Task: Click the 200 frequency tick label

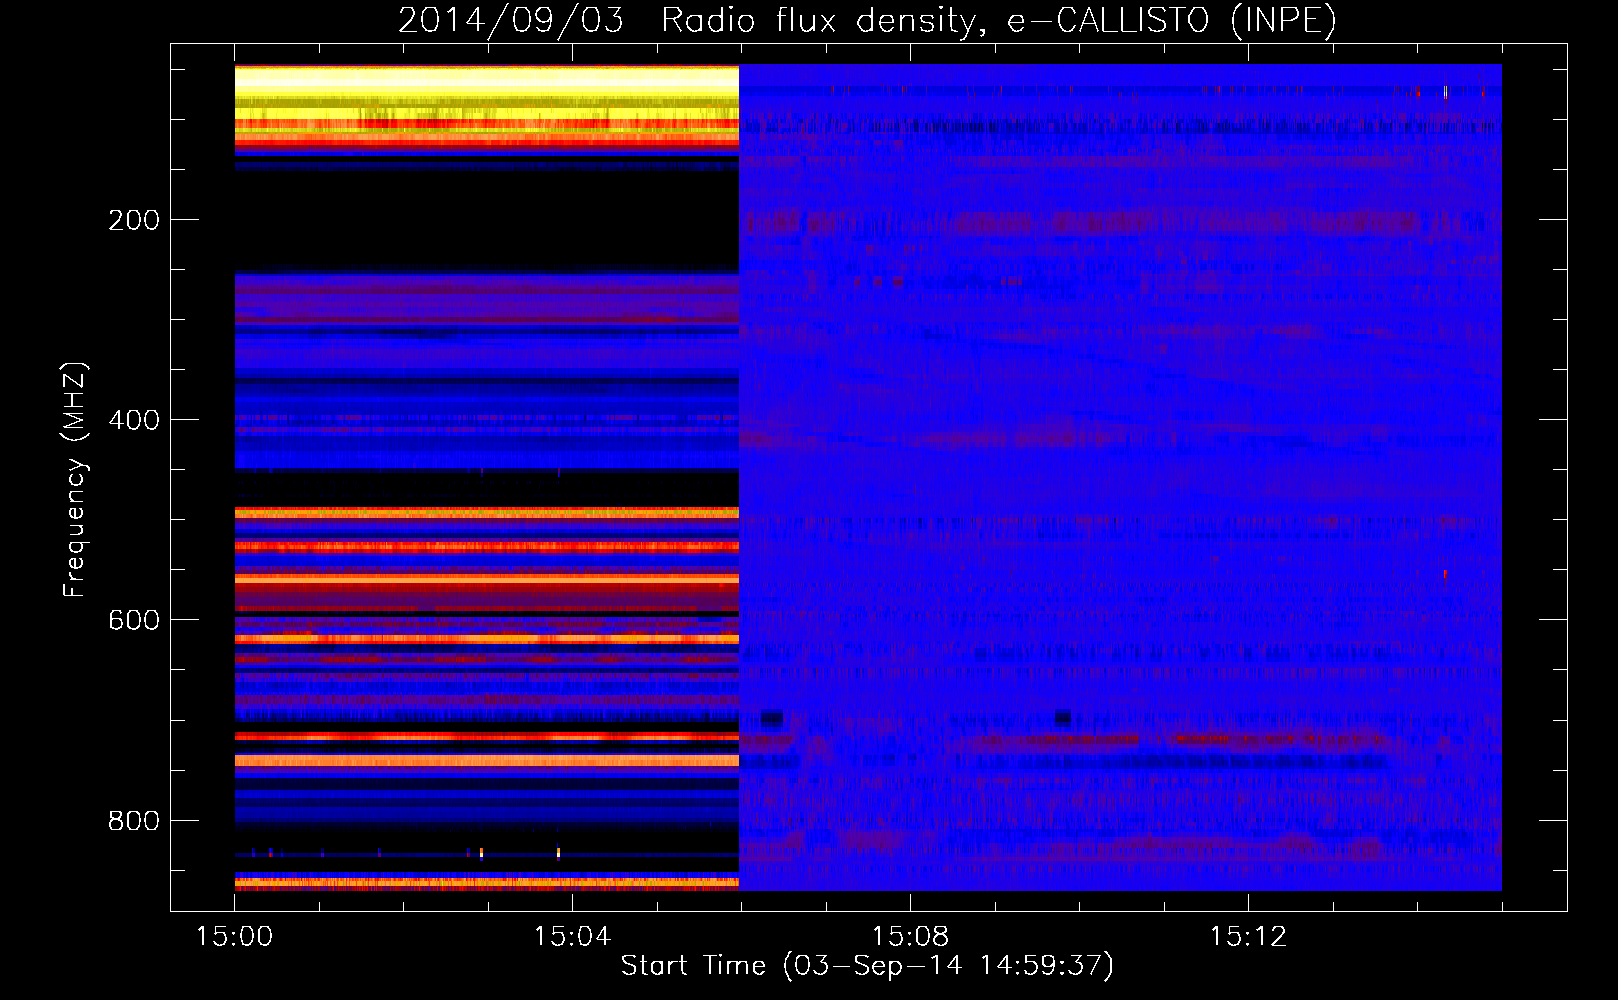Action: (134, 220)
